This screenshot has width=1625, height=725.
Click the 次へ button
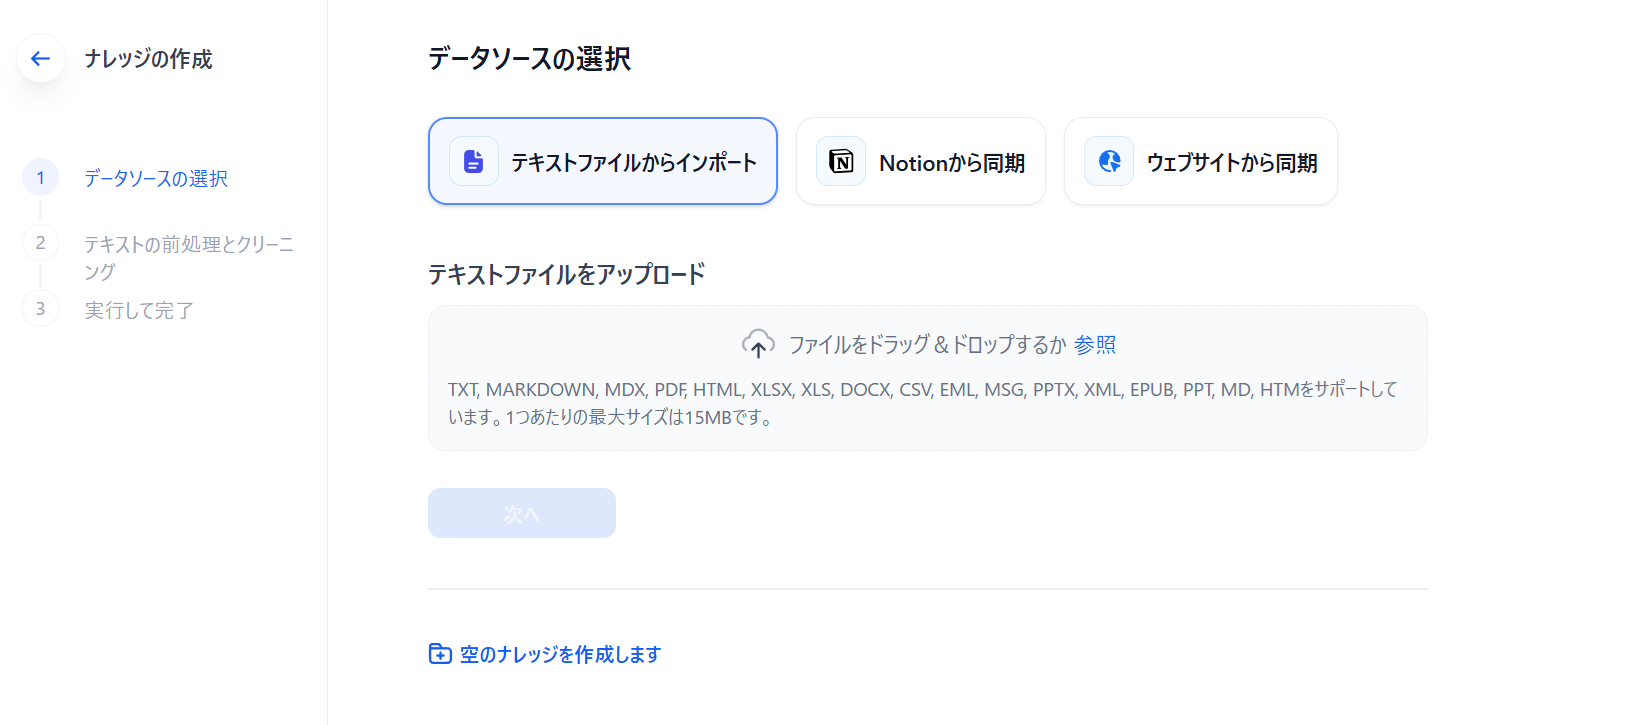click(522, 513)
